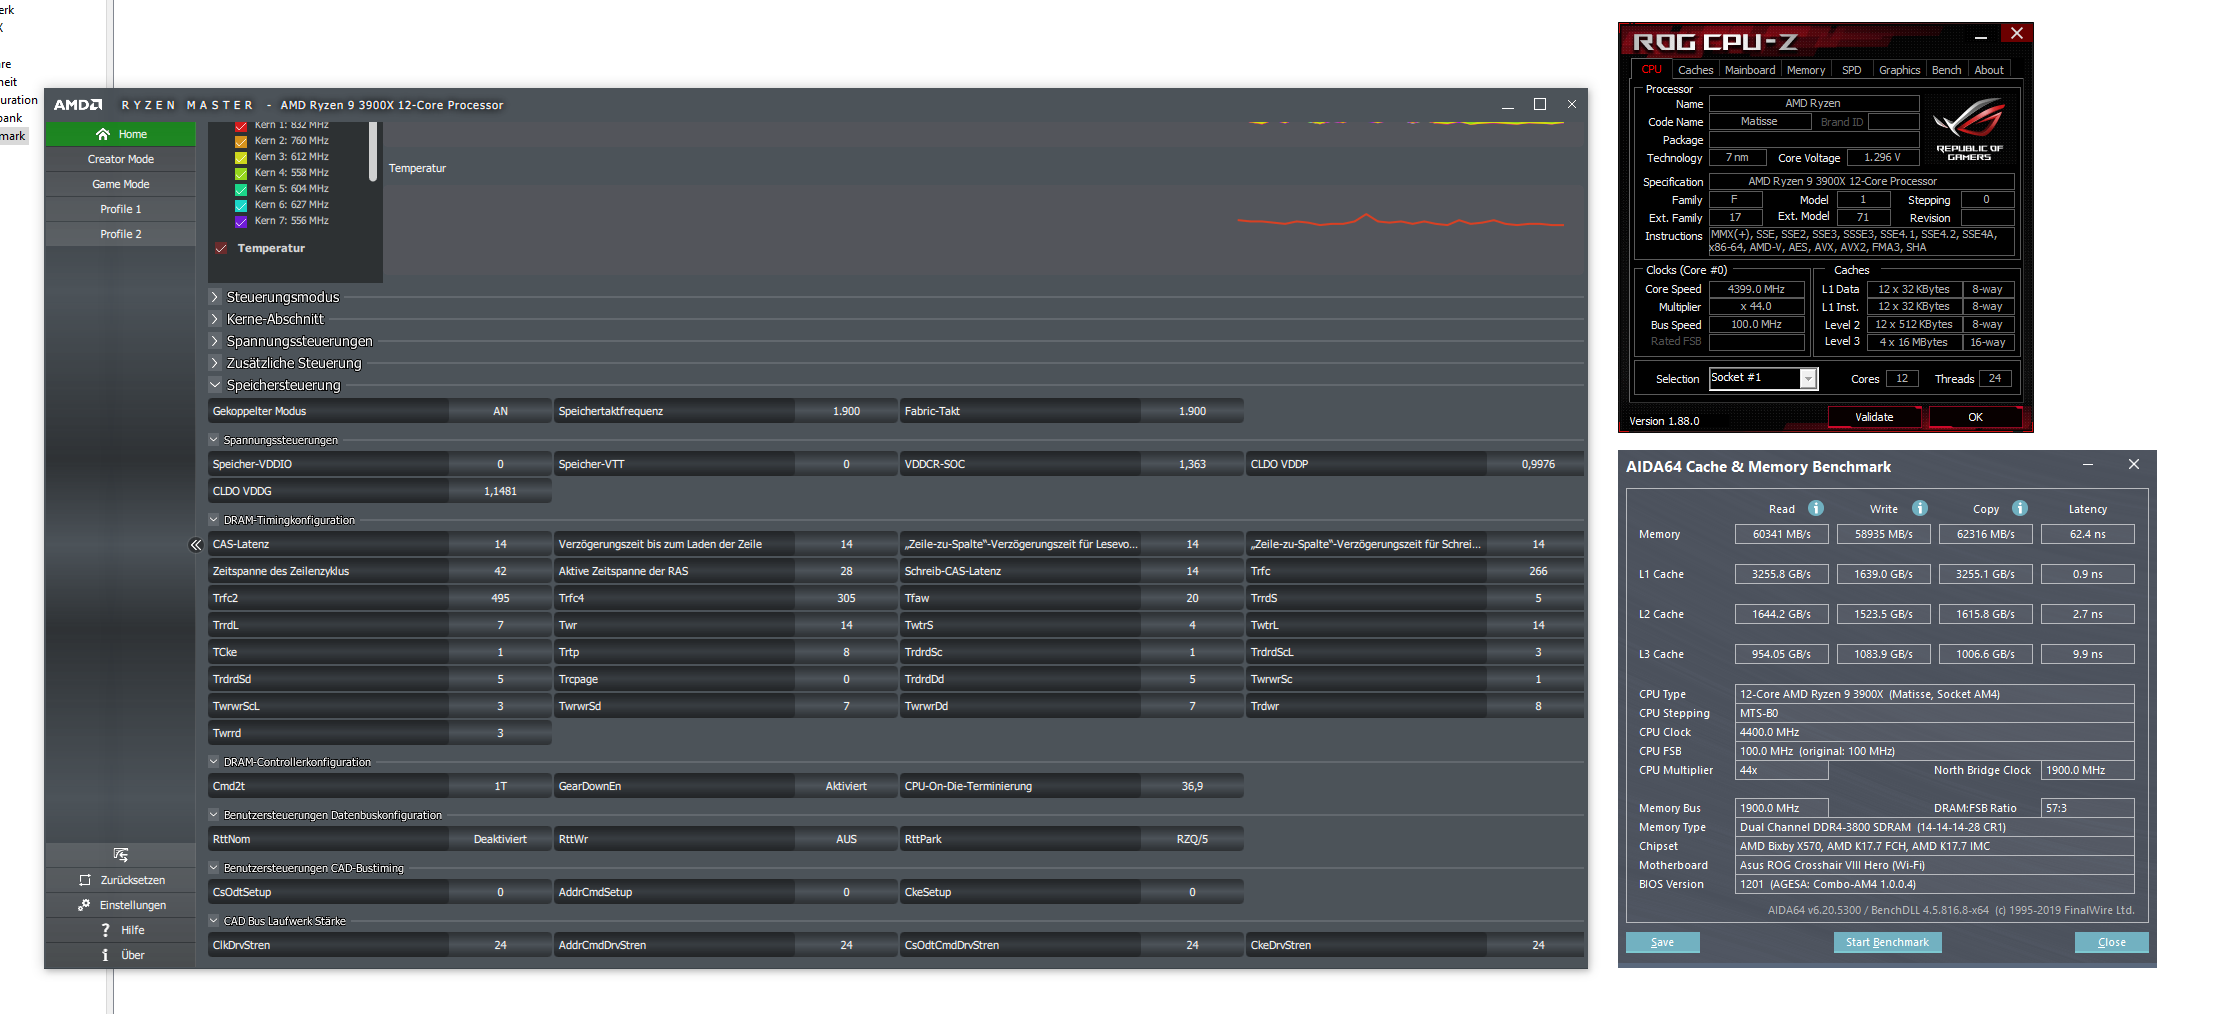Click Start Benchmark in AIDA64
Screen dimensions: 2216x1014
coord(1887,942)
